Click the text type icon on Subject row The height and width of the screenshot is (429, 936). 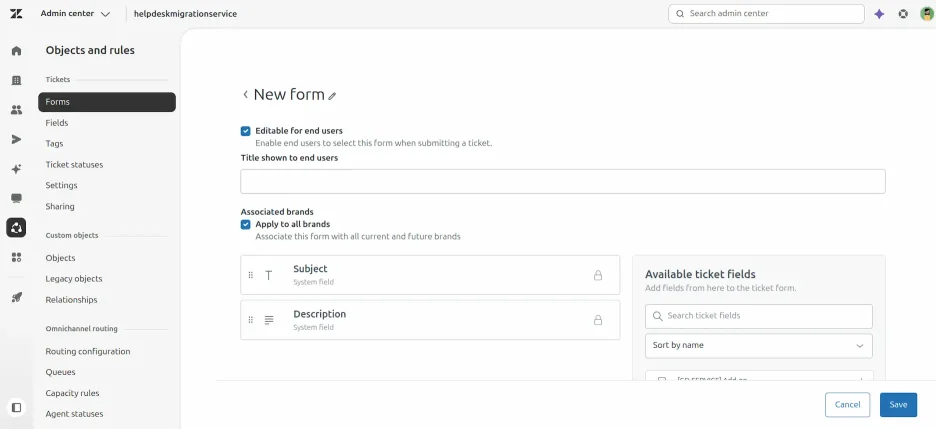coord(269,275)
